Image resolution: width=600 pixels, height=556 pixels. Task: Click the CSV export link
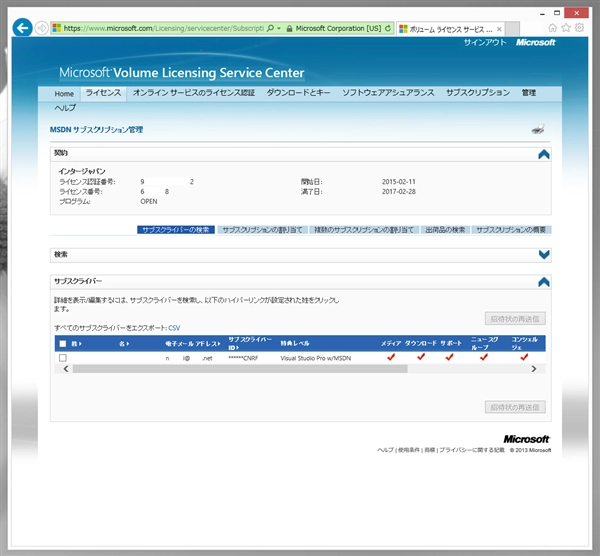tap(174, 328)
